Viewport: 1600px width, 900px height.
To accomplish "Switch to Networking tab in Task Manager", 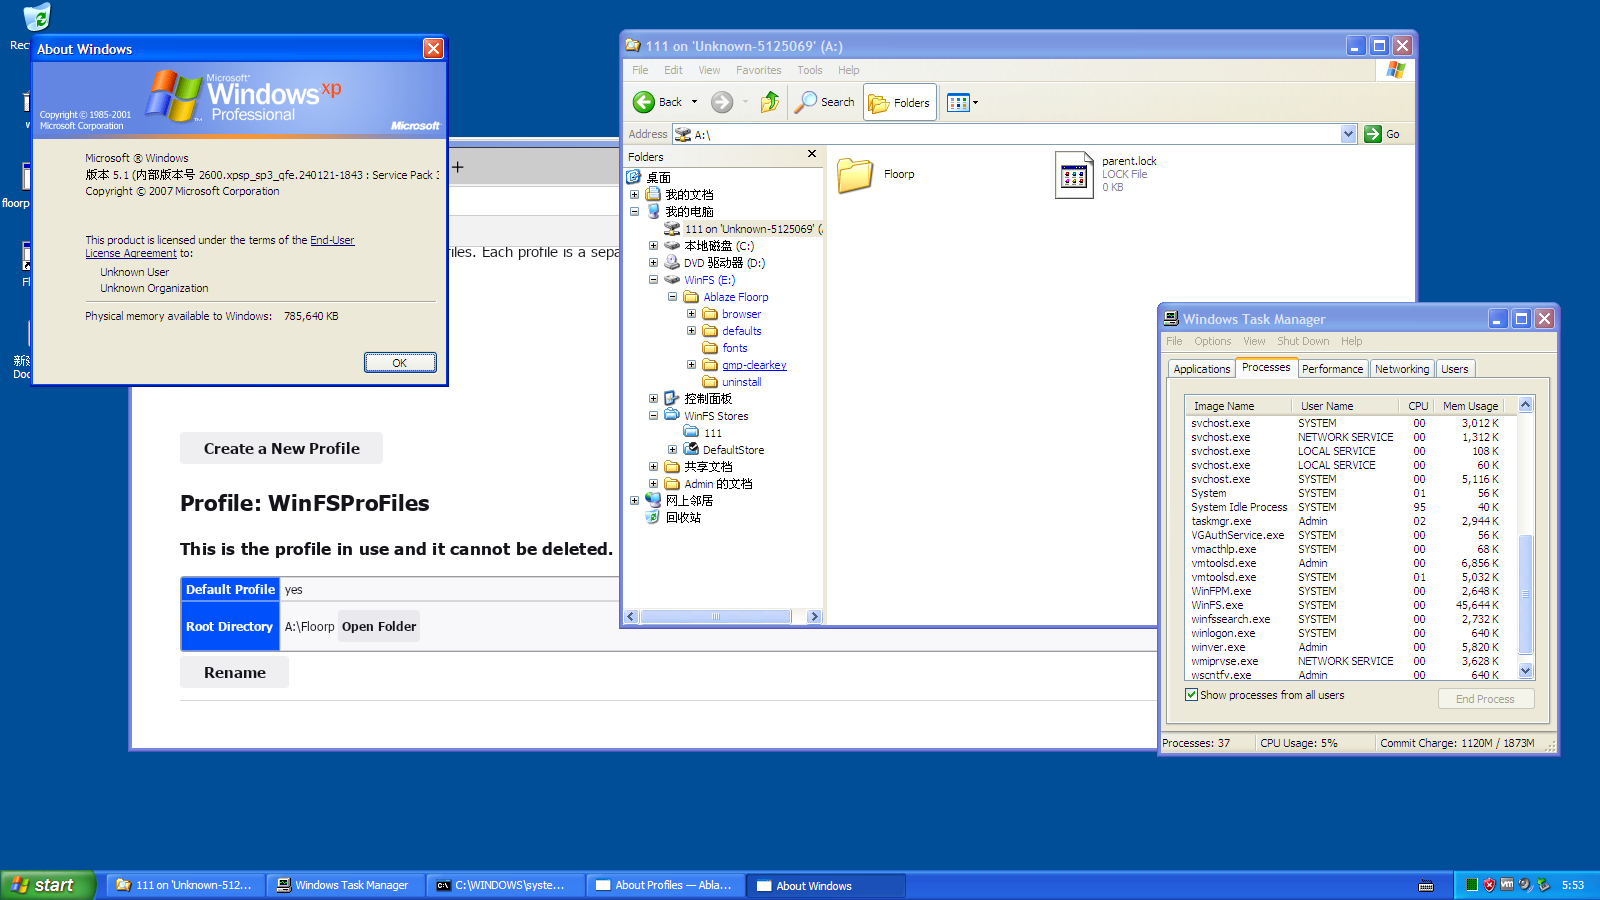I will coord(1402,369).
